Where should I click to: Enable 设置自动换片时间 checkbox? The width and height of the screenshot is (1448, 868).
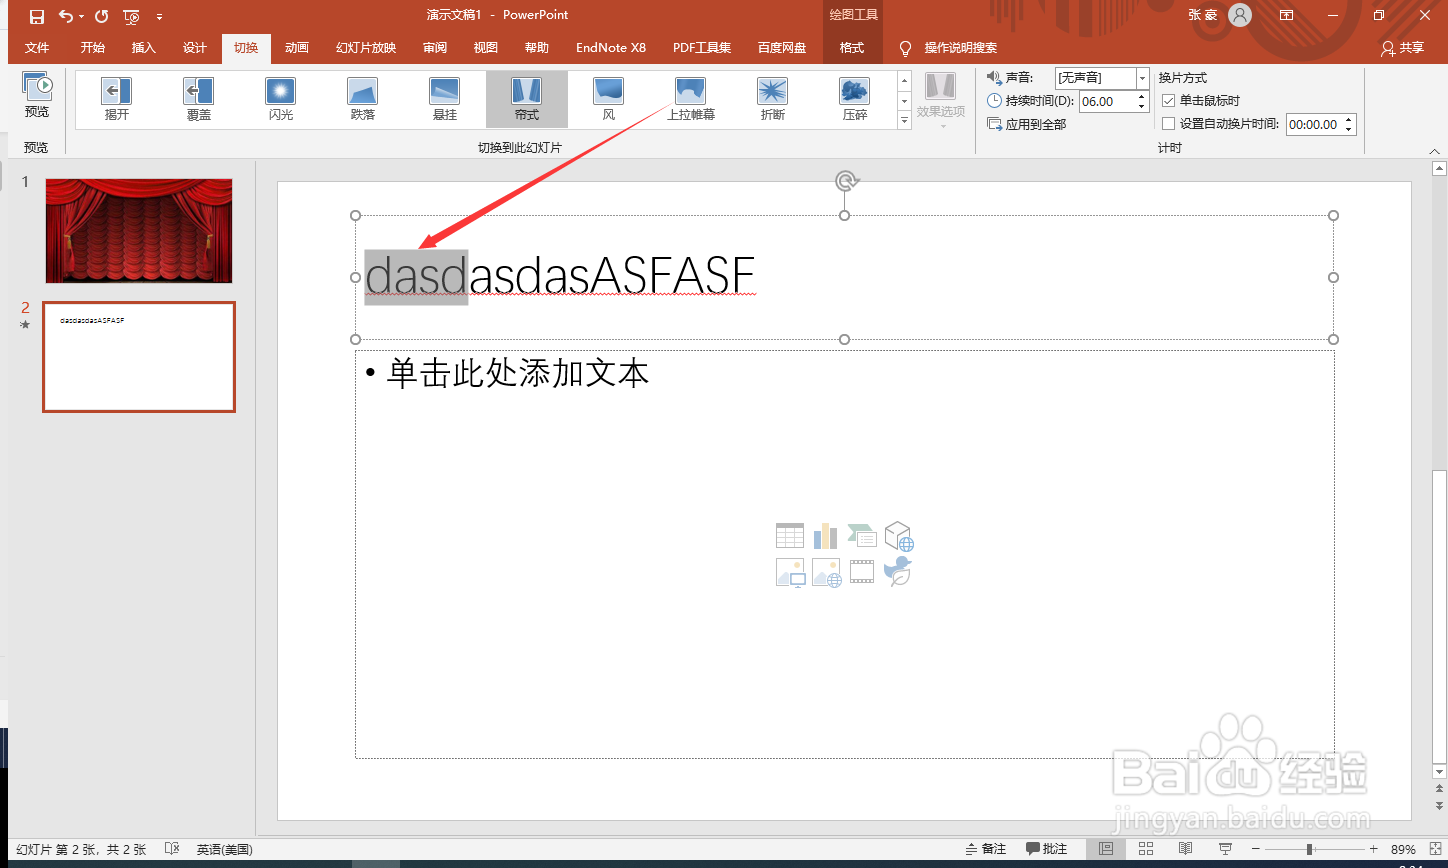point(1169,124)
